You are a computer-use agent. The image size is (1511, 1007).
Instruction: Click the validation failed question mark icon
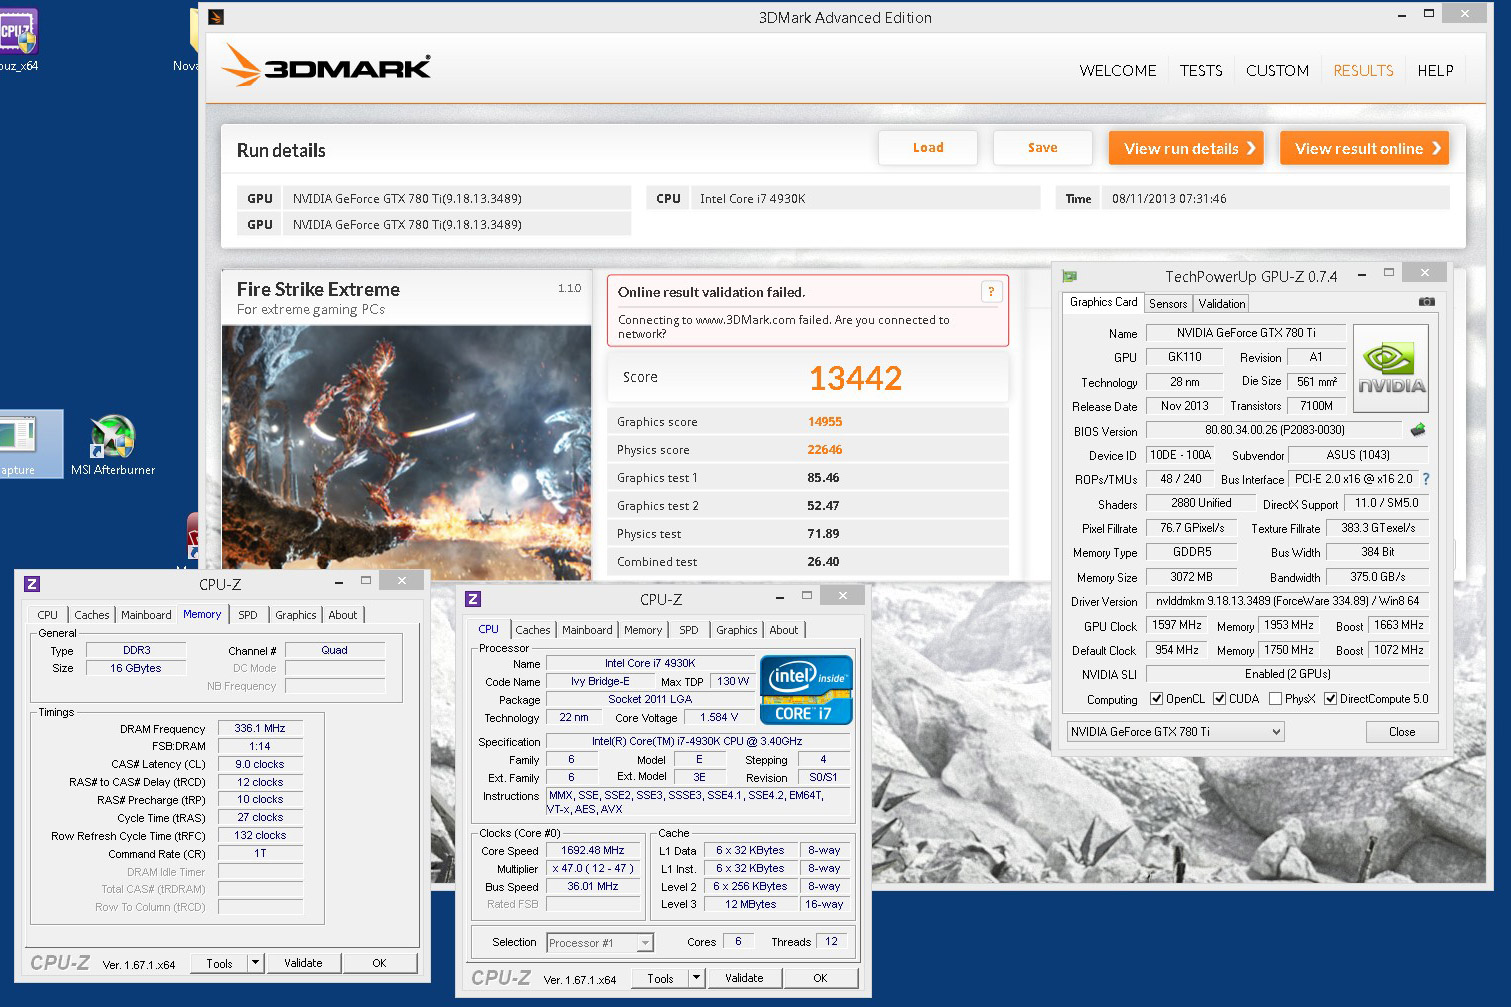coord(991,292)
